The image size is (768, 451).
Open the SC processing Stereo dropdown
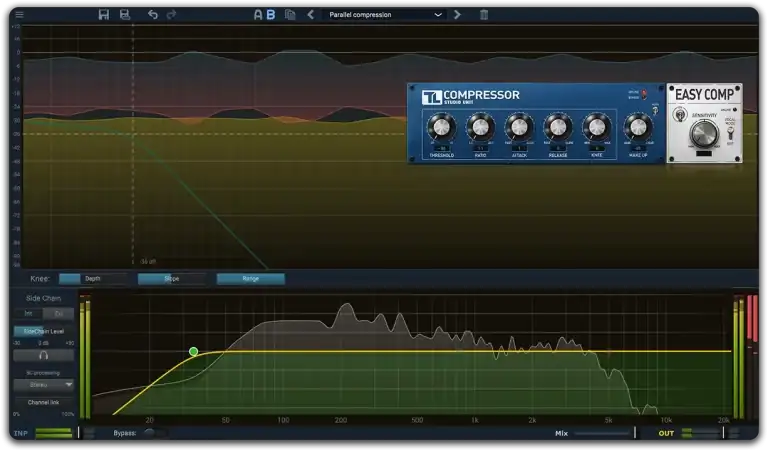[x=44, y=385]
